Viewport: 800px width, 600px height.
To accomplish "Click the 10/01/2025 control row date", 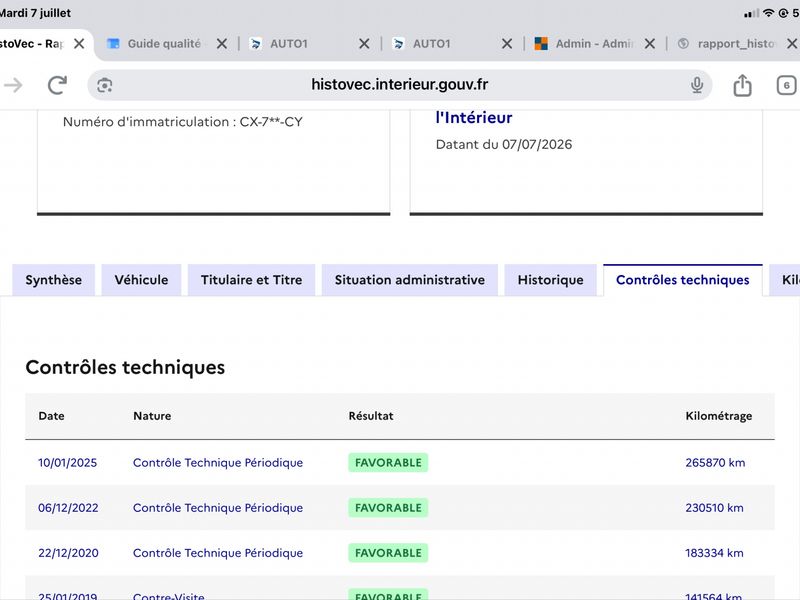I will pyautogui.click(x=67, y=463).
